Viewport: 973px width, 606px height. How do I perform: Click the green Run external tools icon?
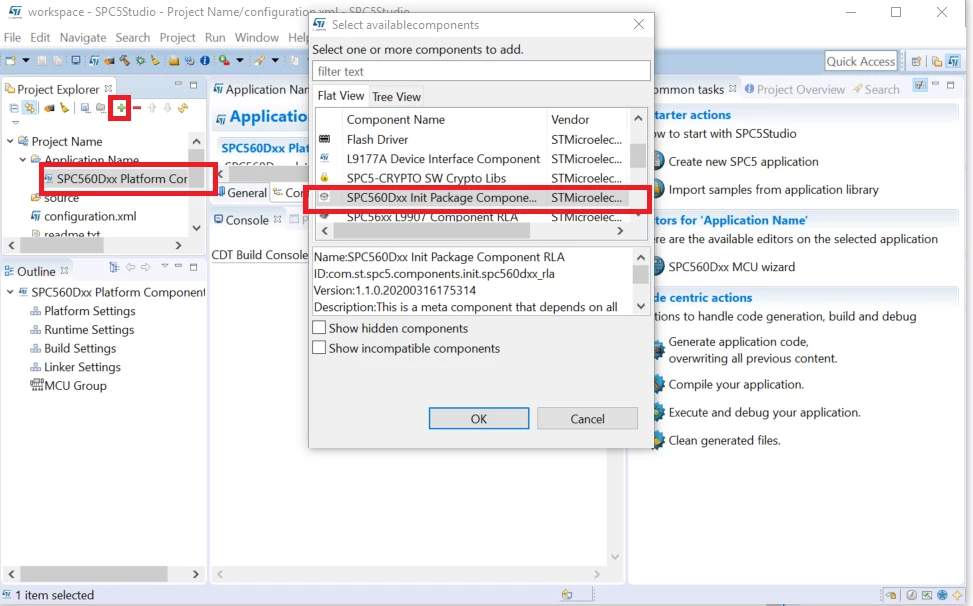click(x=224, y=61)
